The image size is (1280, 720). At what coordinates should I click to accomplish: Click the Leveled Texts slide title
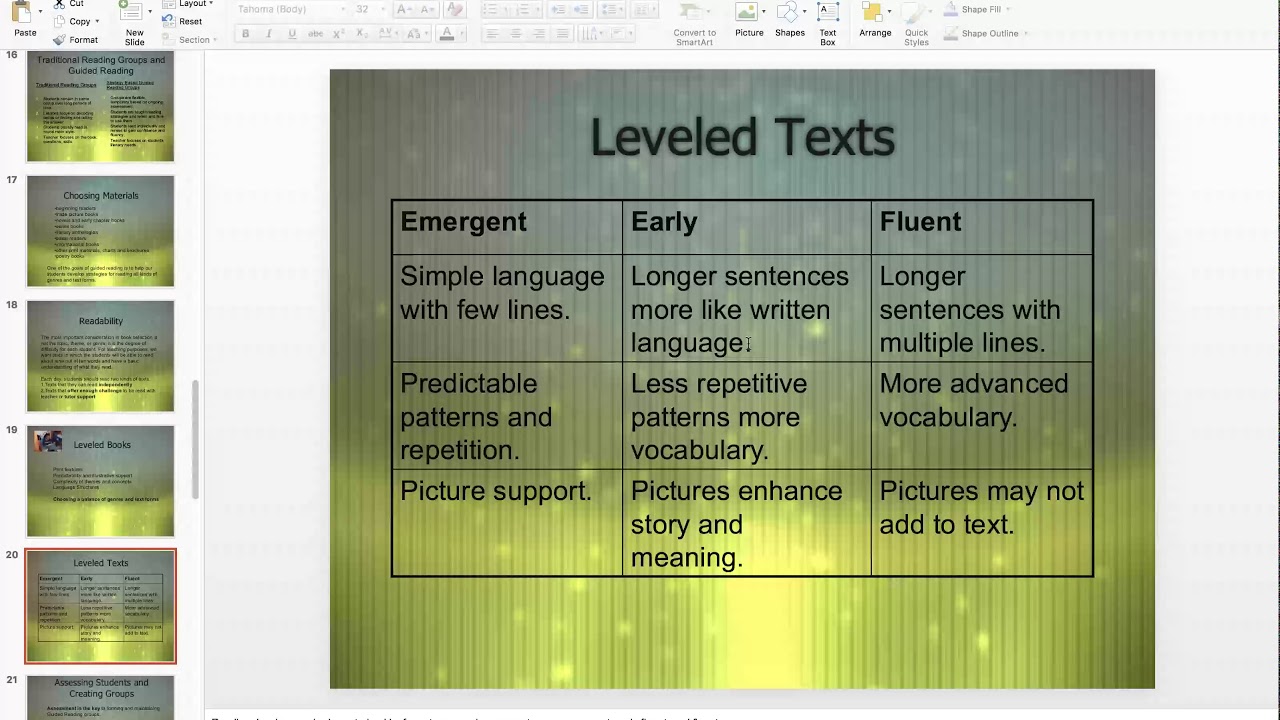pos(742,137)
